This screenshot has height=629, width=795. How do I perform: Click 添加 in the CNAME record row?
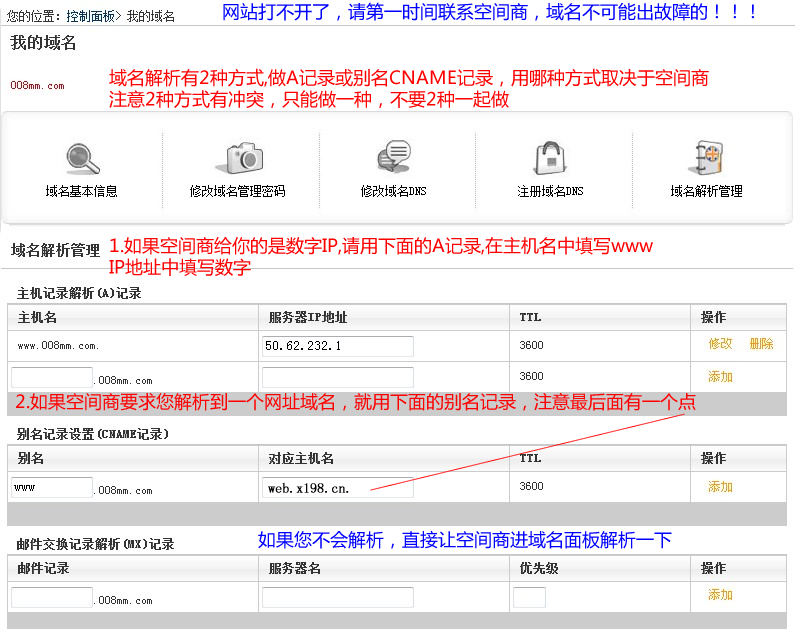point(720,487)
